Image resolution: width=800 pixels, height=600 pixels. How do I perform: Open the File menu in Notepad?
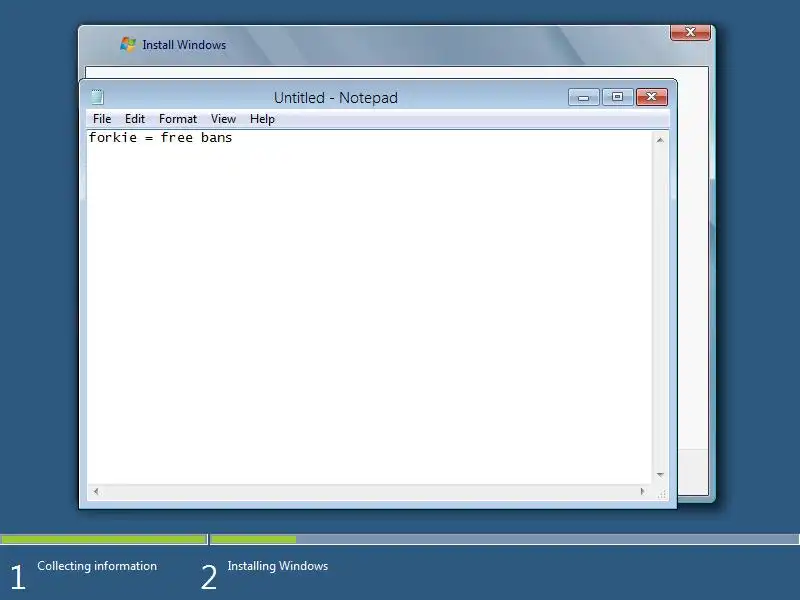pyautogui.click(x=102, y=119)
